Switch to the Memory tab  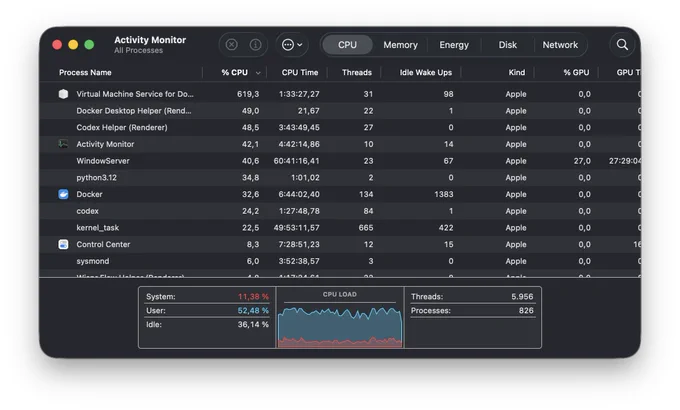pyautogui.click(x=400, y=45)
